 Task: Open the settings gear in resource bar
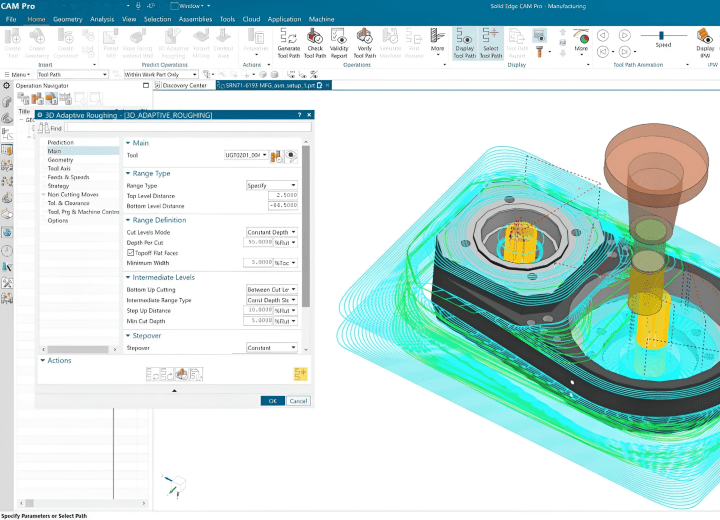pyautogui.click(x=6, y=85)
